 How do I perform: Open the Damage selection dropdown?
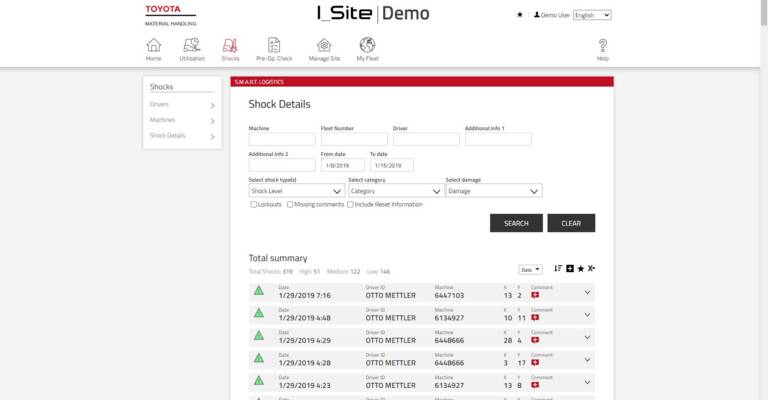point(493,190)
